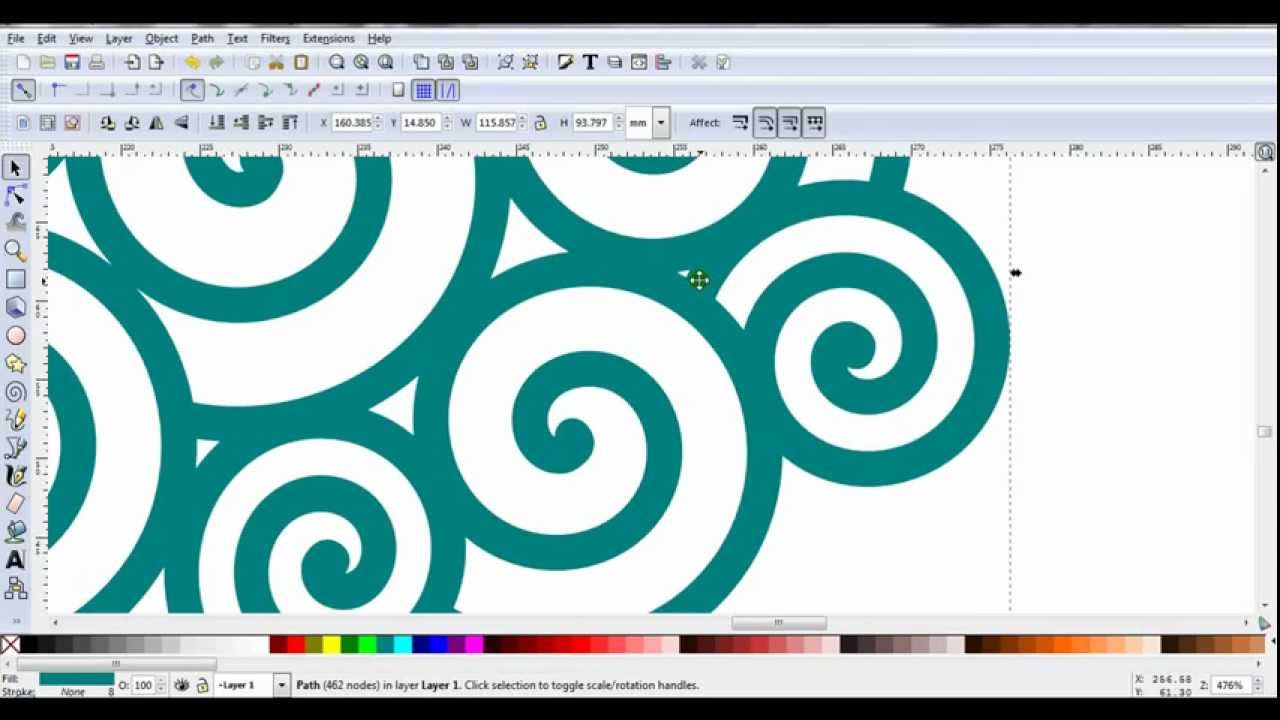Select the Paint Bucket fill tool
Screen dimensions: 1280x720
15,532
